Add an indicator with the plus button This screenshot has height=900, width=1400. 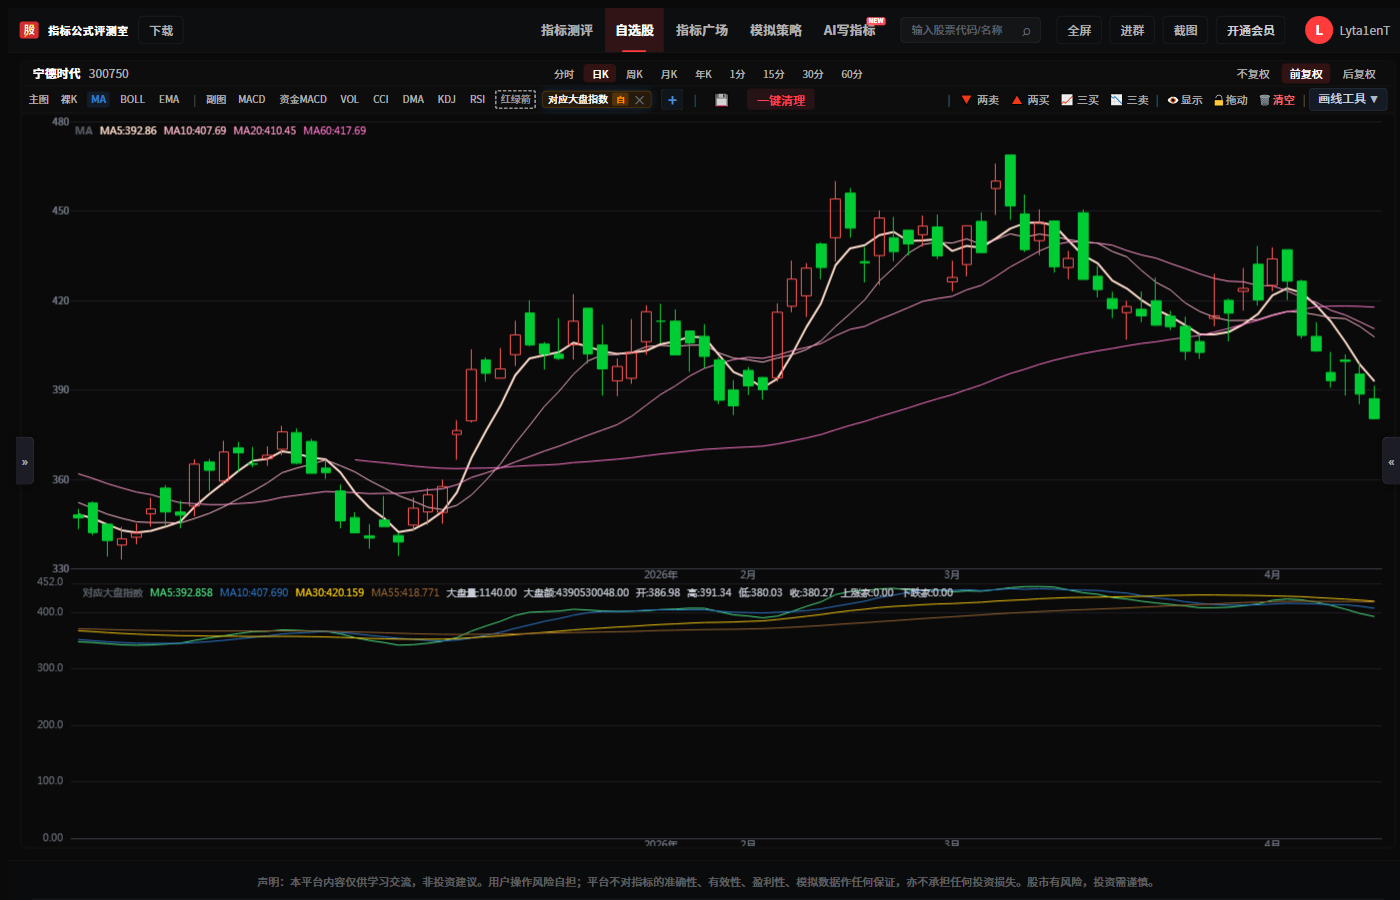coord(672,100)
